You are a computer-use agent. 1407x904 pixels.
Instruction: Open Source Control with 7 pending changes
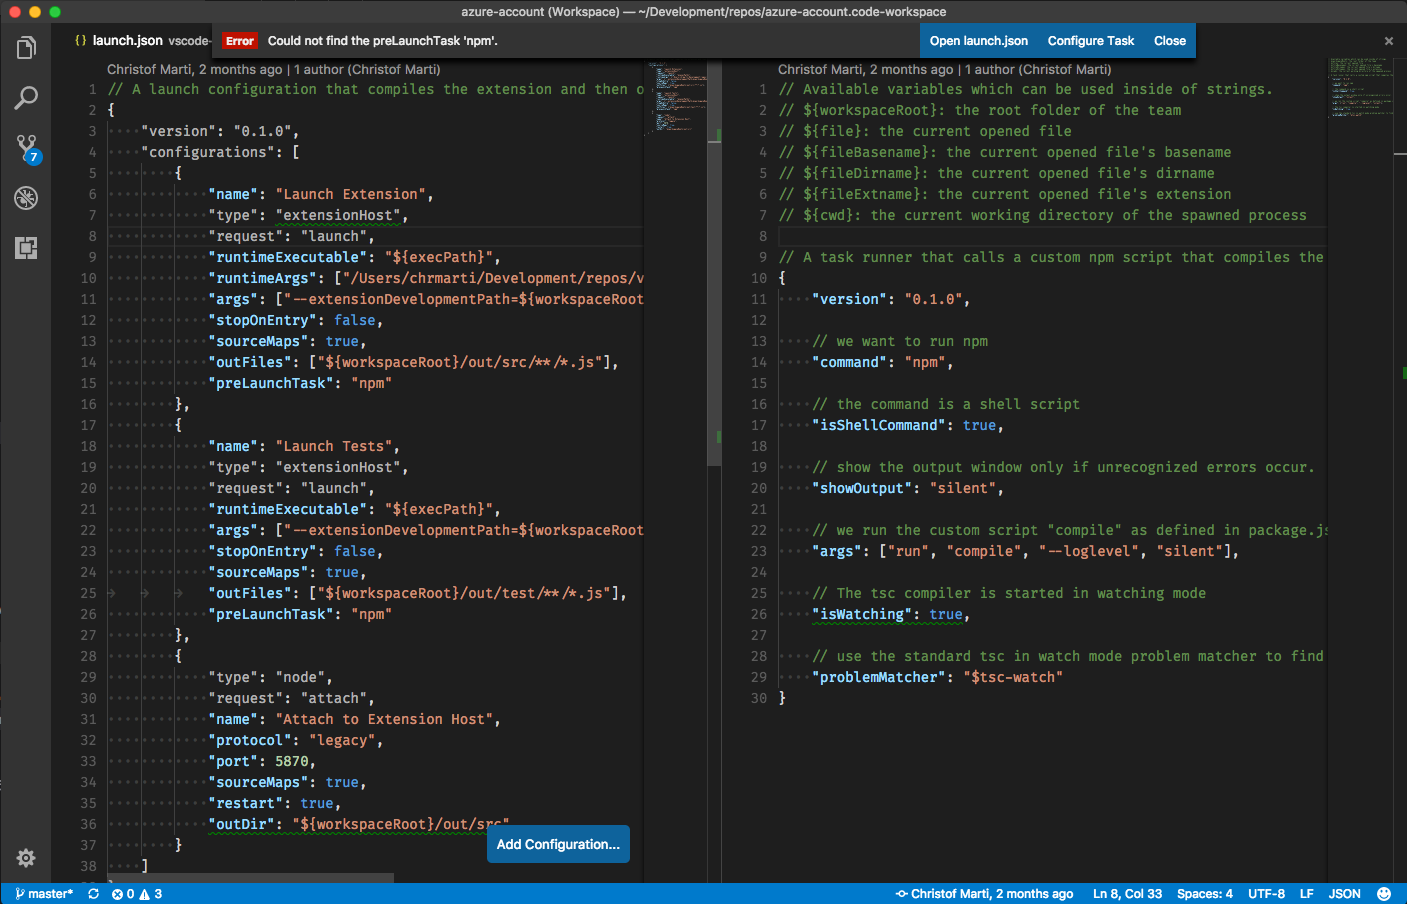26,148
